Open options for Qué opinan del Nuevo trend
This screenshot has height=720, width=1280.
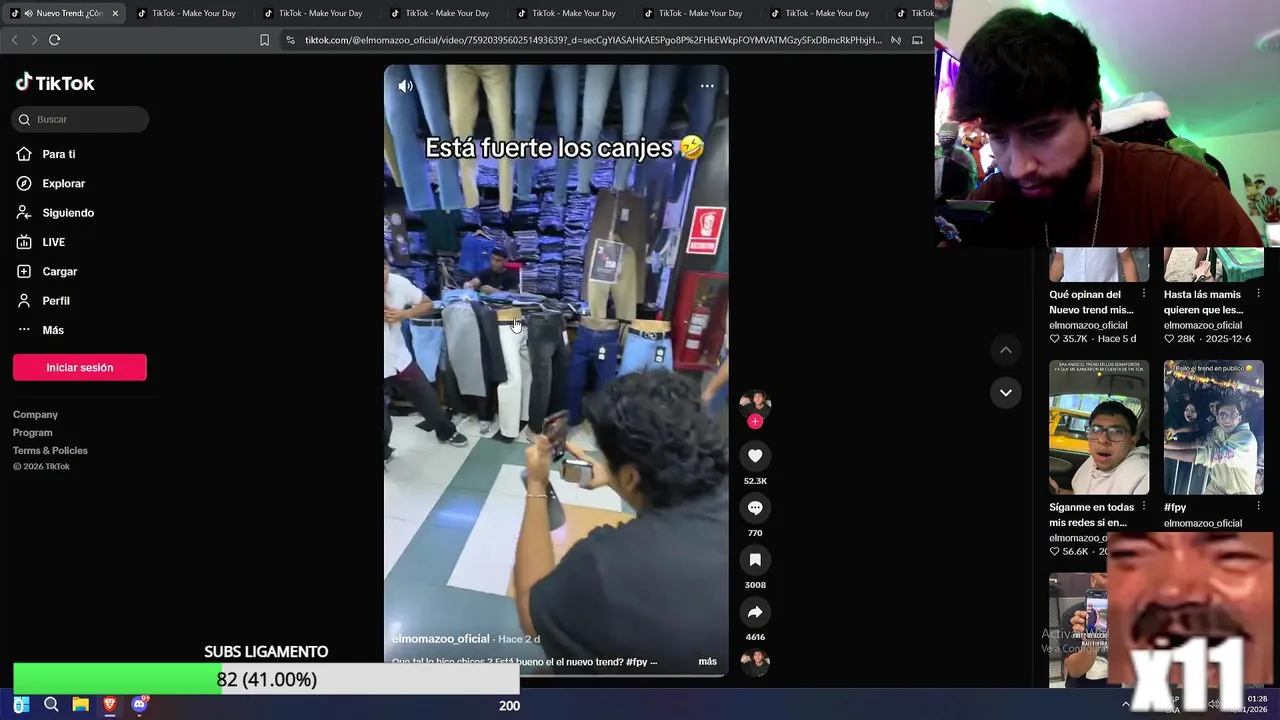click(1144, 295)
